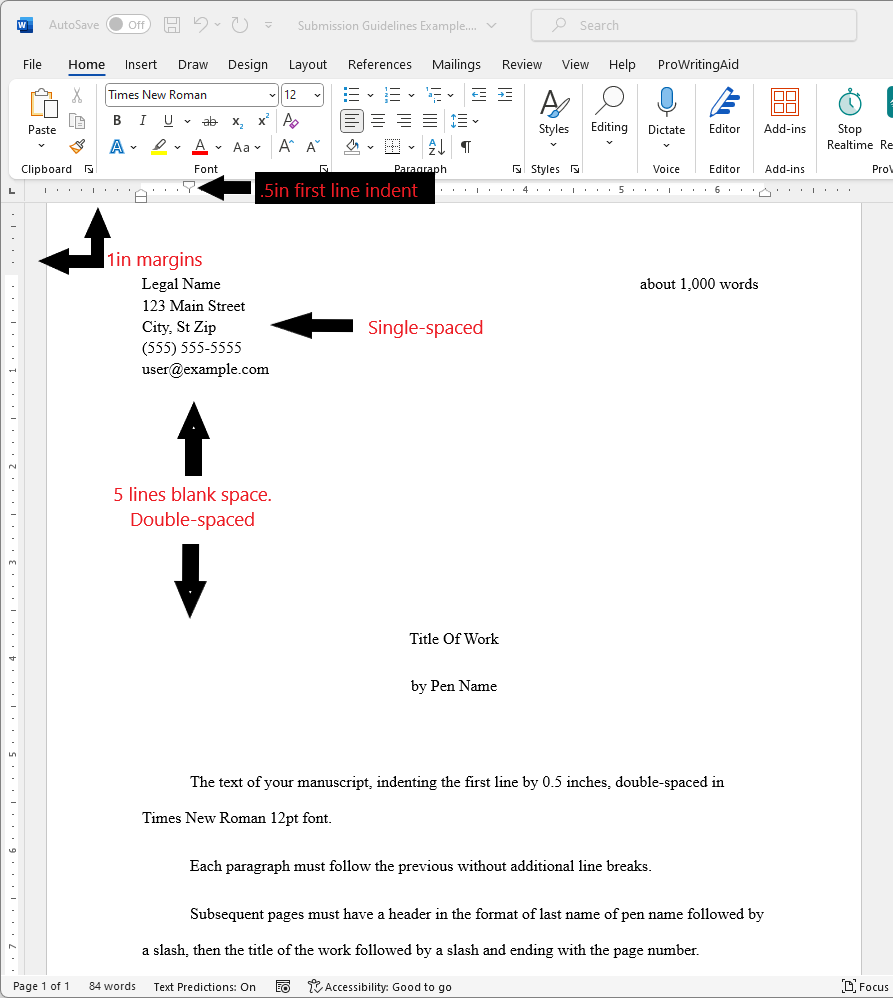Launch the Editor proofing tool
This screenshot has height=998, width=893.
(x=724, y=110)
